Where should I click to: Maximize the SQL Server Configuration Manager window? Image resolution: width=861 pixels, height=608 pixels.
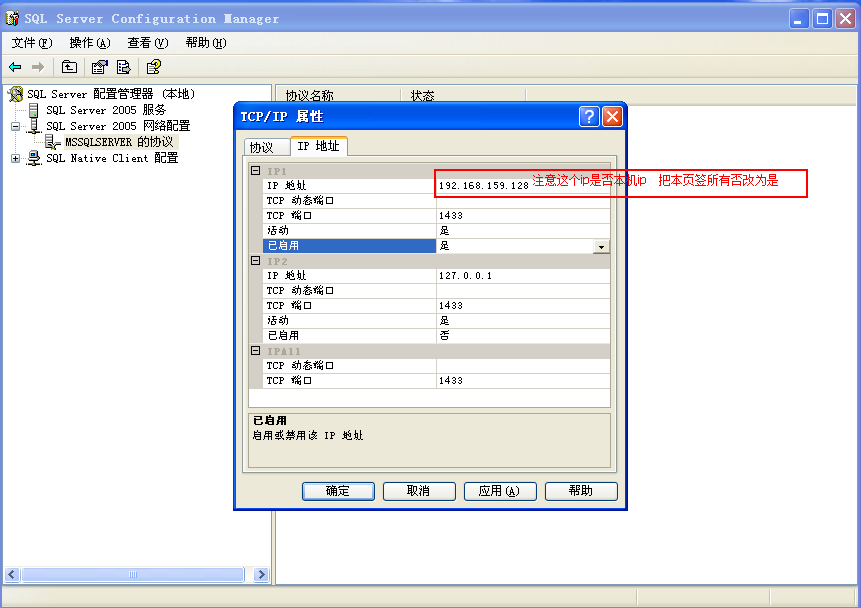click(822, 19)
